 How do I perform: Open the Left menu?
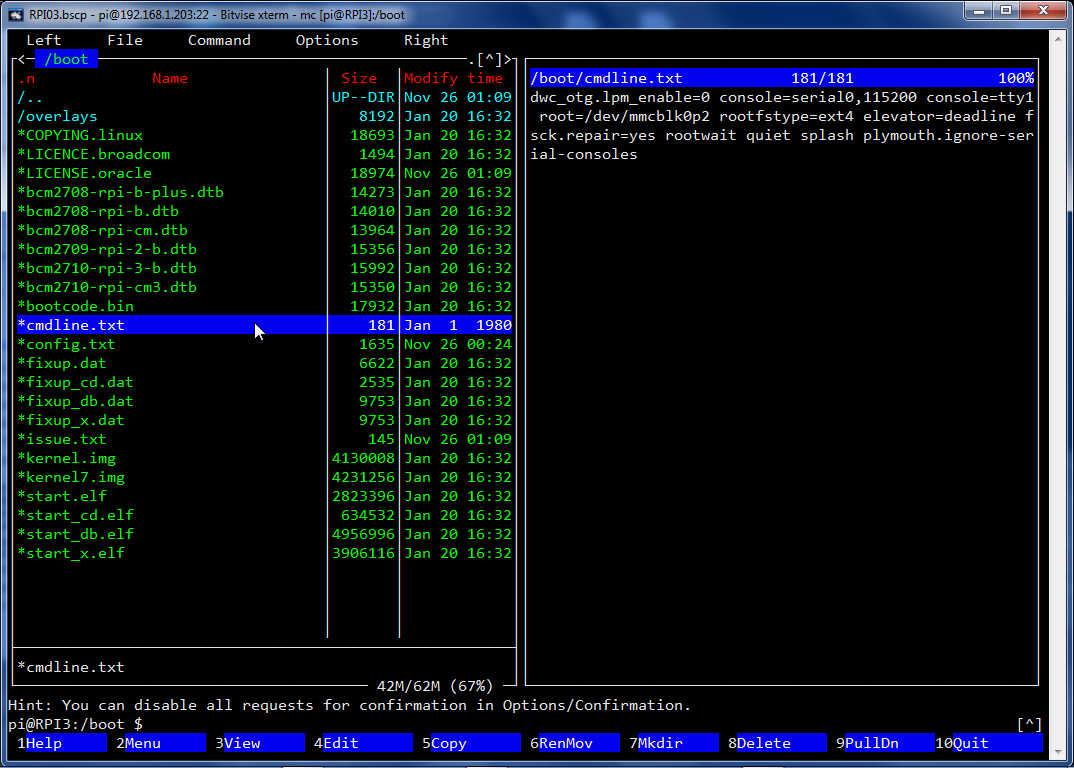(x=43, y=40)
